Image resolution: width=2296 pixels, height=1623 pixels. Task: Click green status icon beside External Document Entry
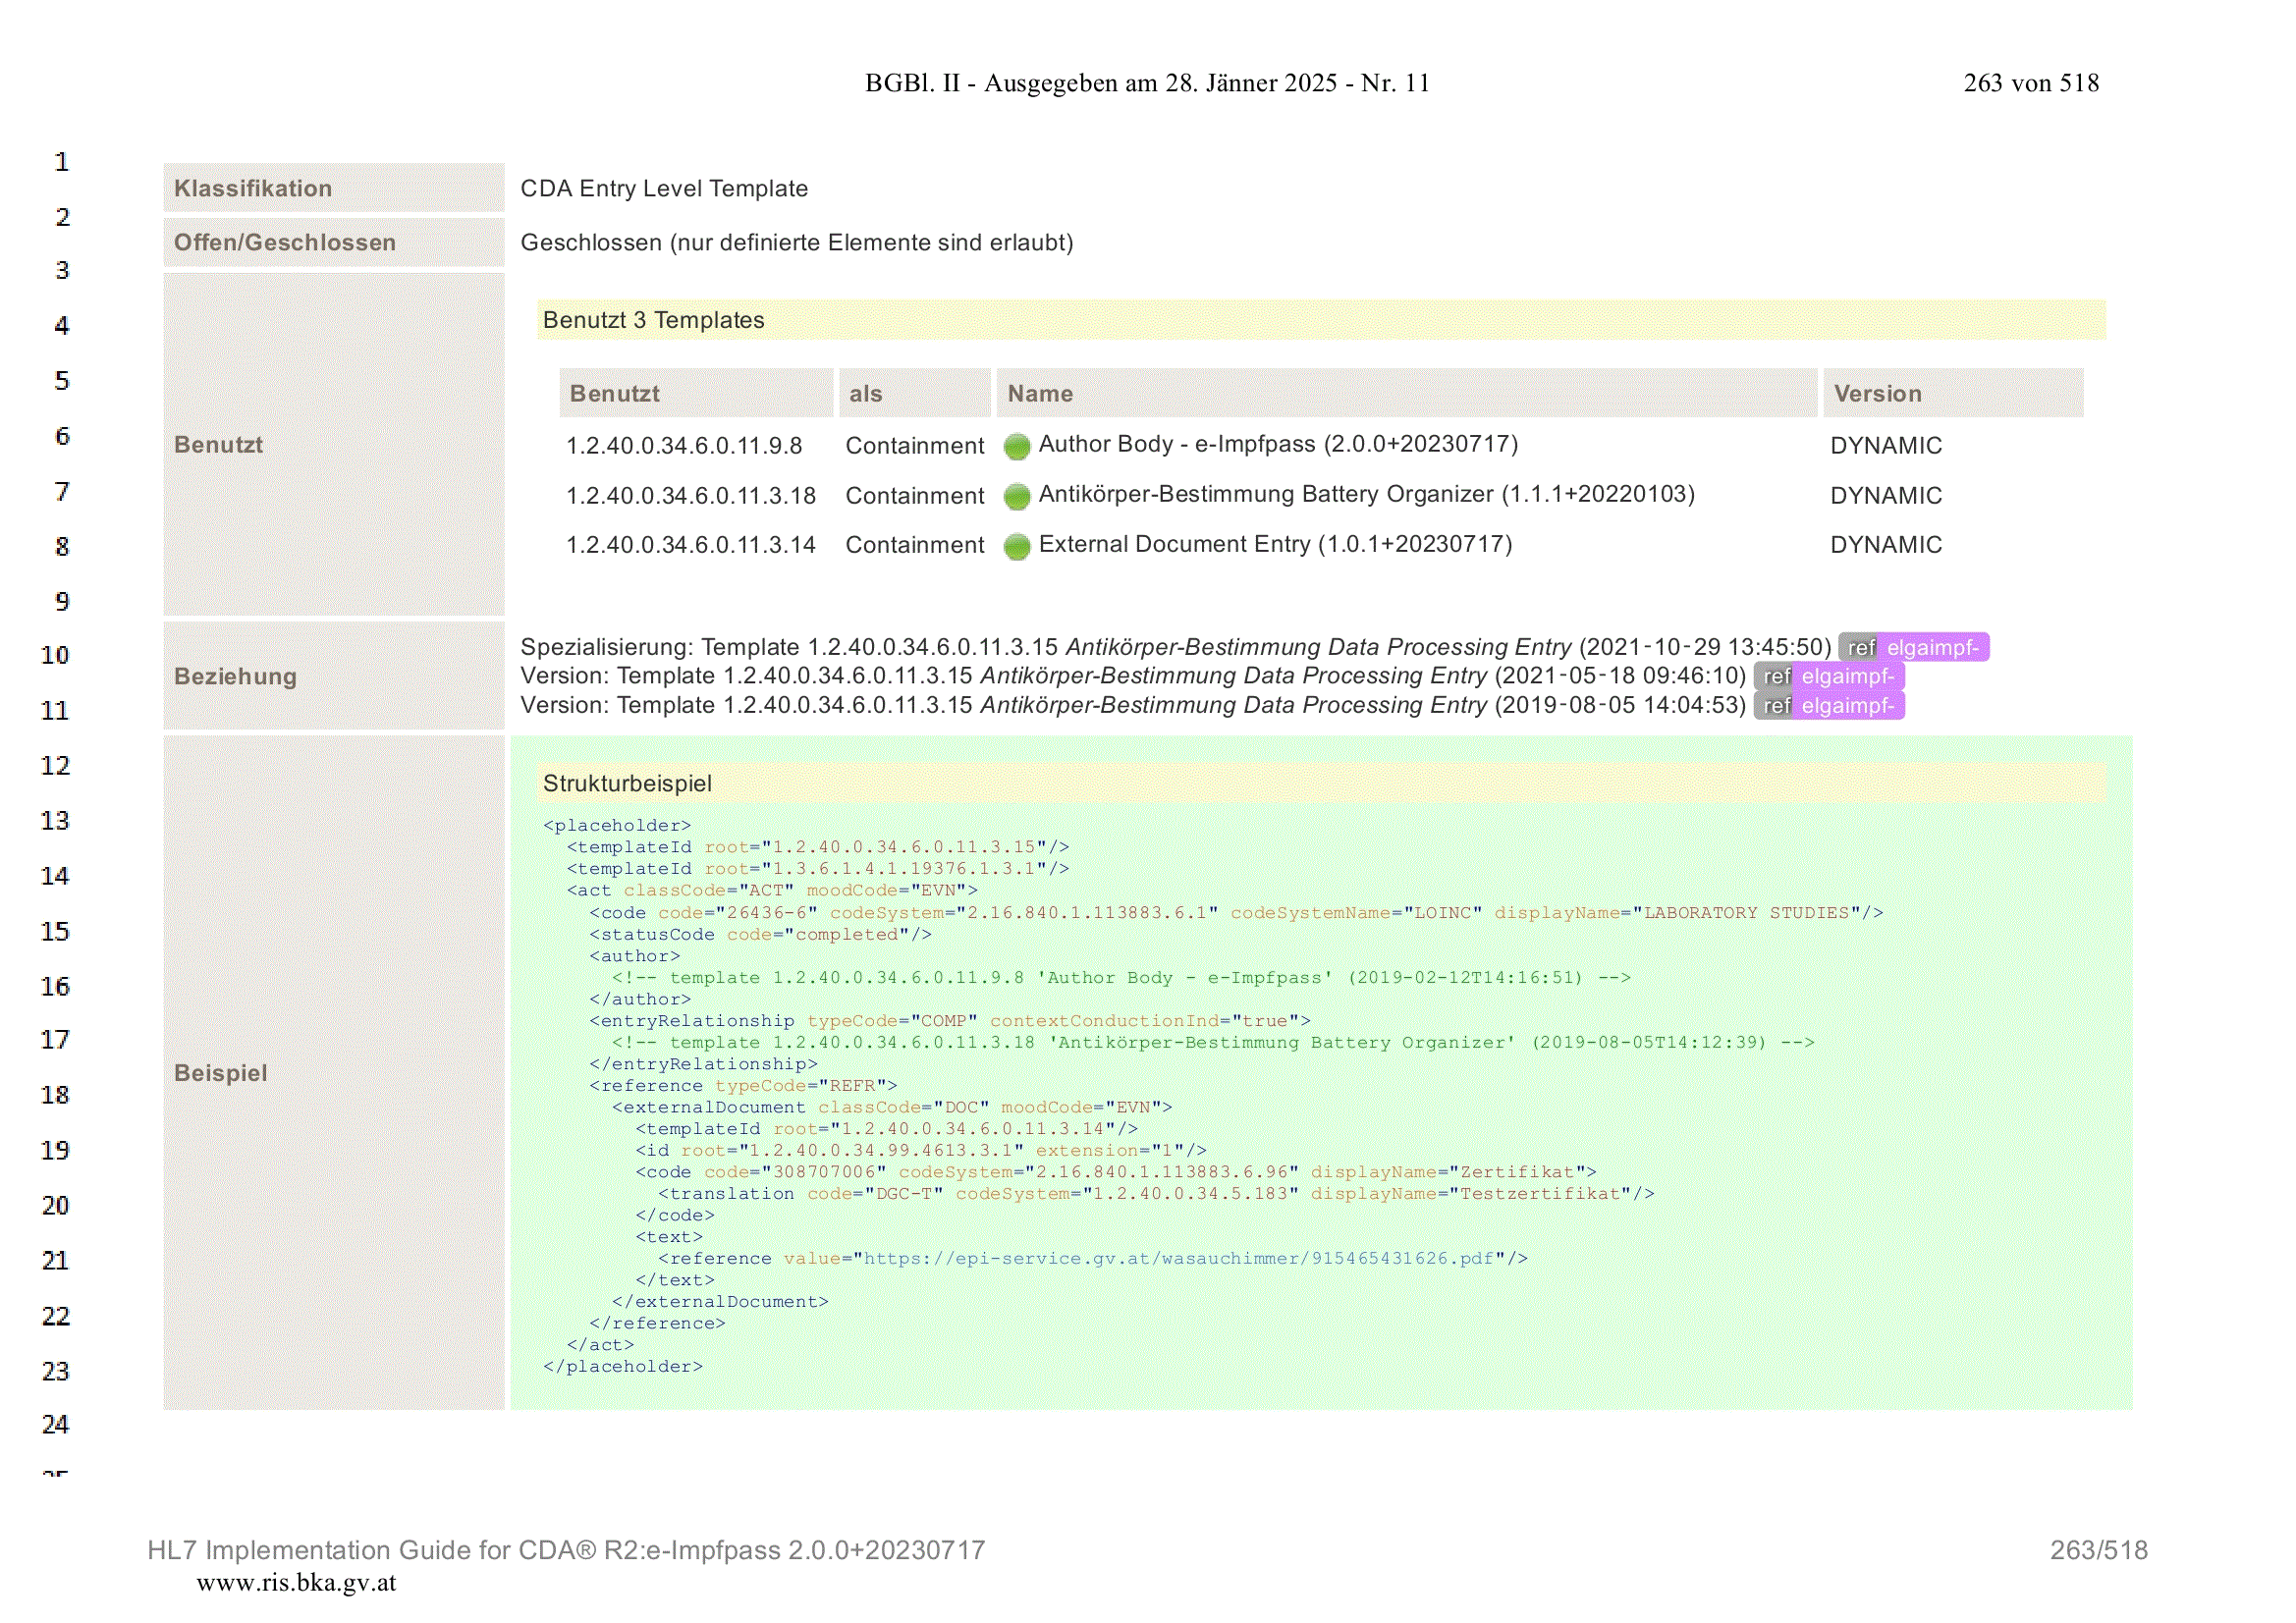pyautogui.click(x=1017, y=546)
